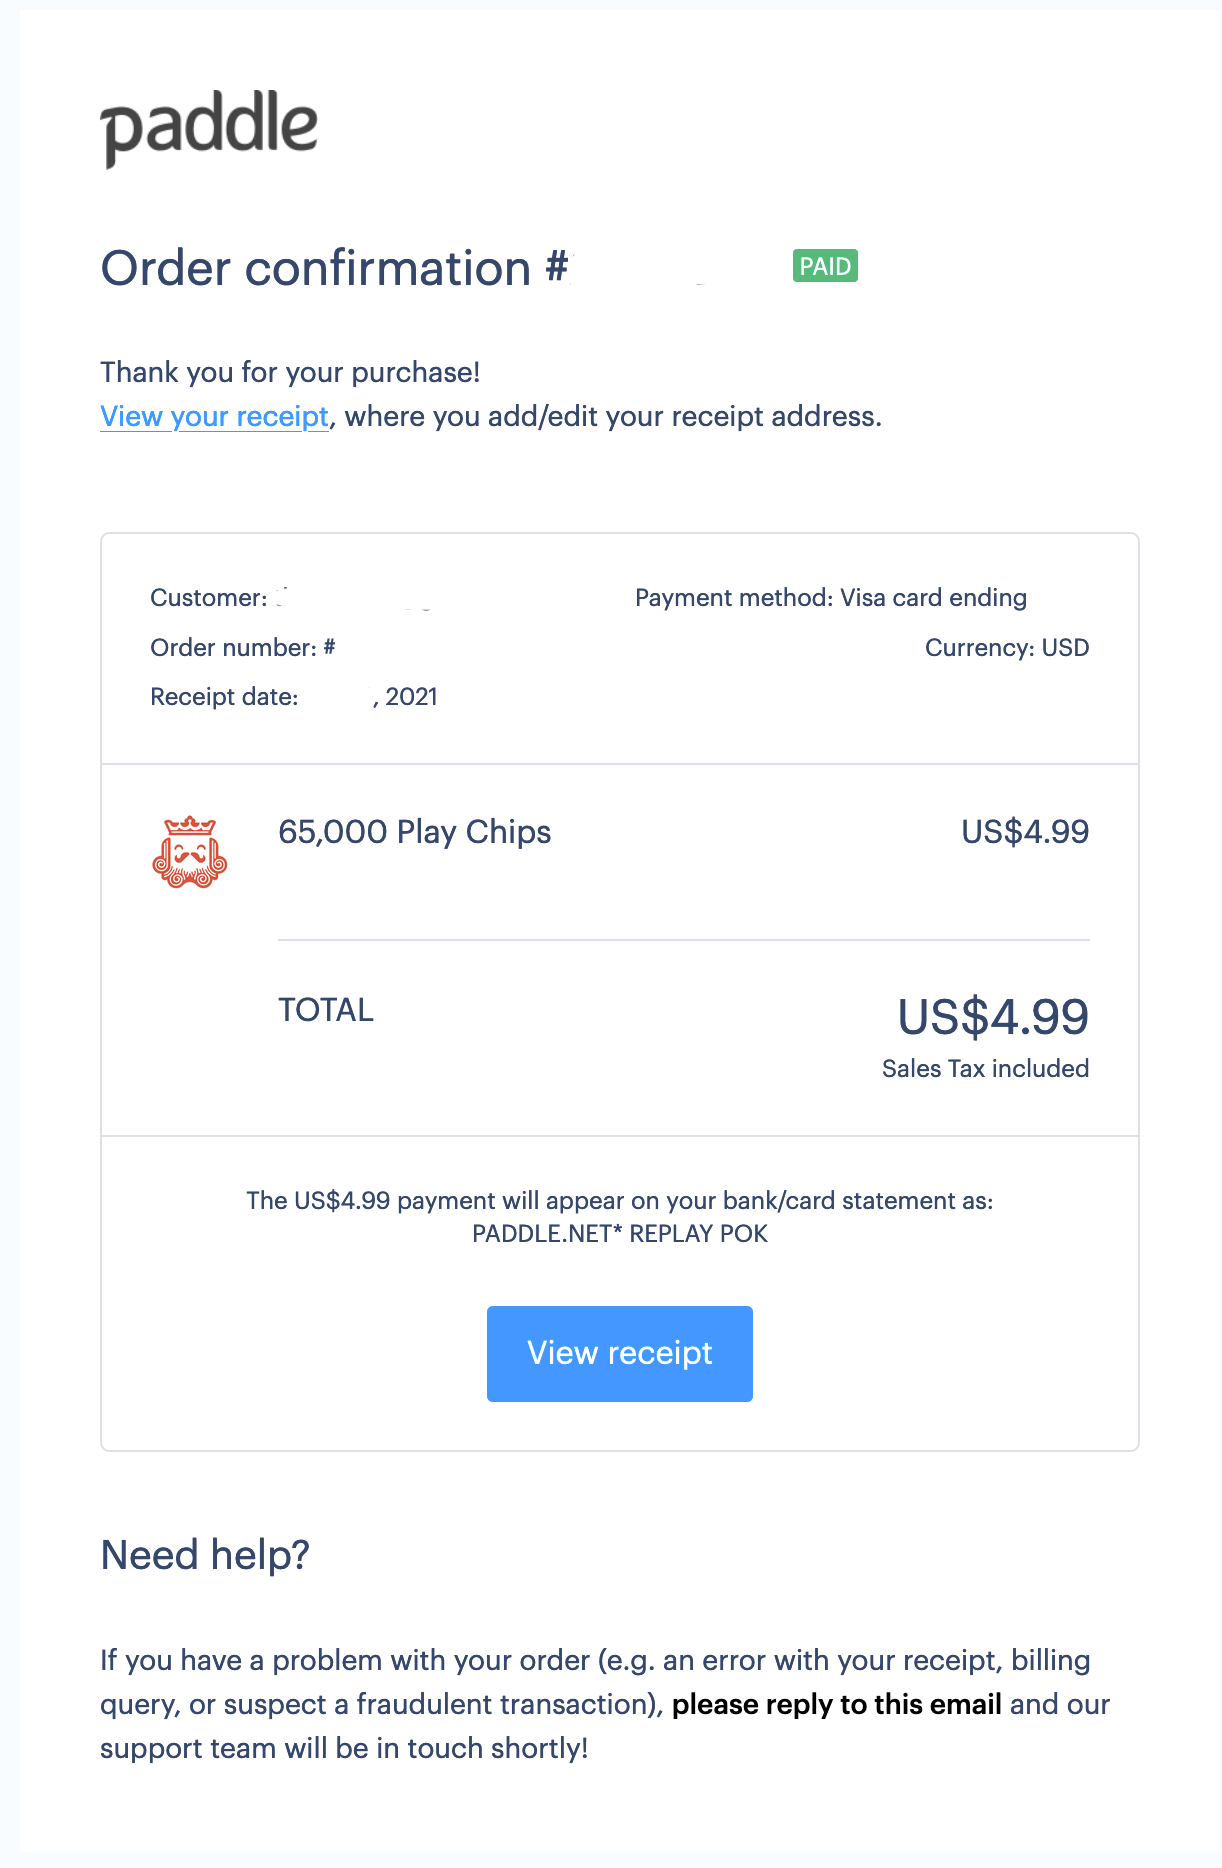The height and width of the screenshot is (1868, 1222).
Task: Click the blue View receipt button
Action: point(619,1353)
